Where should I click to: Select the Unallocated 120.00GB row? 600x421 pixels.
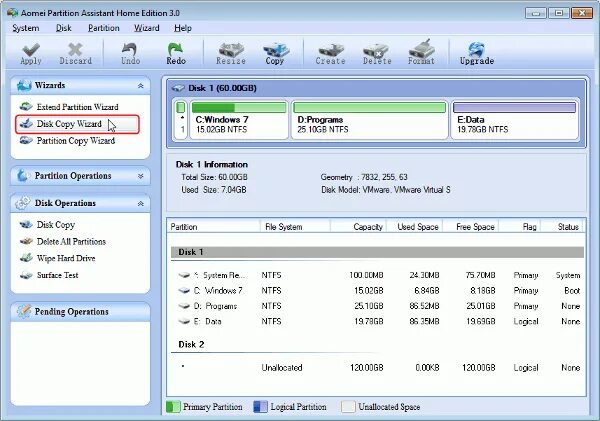pyautogui.click(x=379, y=367)
